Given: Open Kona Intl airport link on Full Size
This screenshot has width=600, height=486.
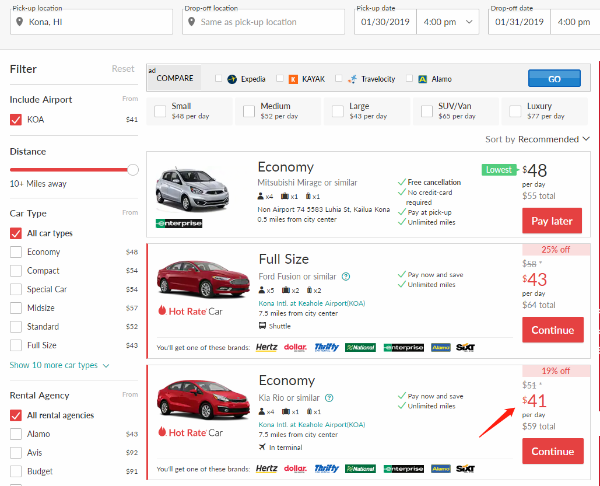Looking at the screenshot, I should point(311,303).
